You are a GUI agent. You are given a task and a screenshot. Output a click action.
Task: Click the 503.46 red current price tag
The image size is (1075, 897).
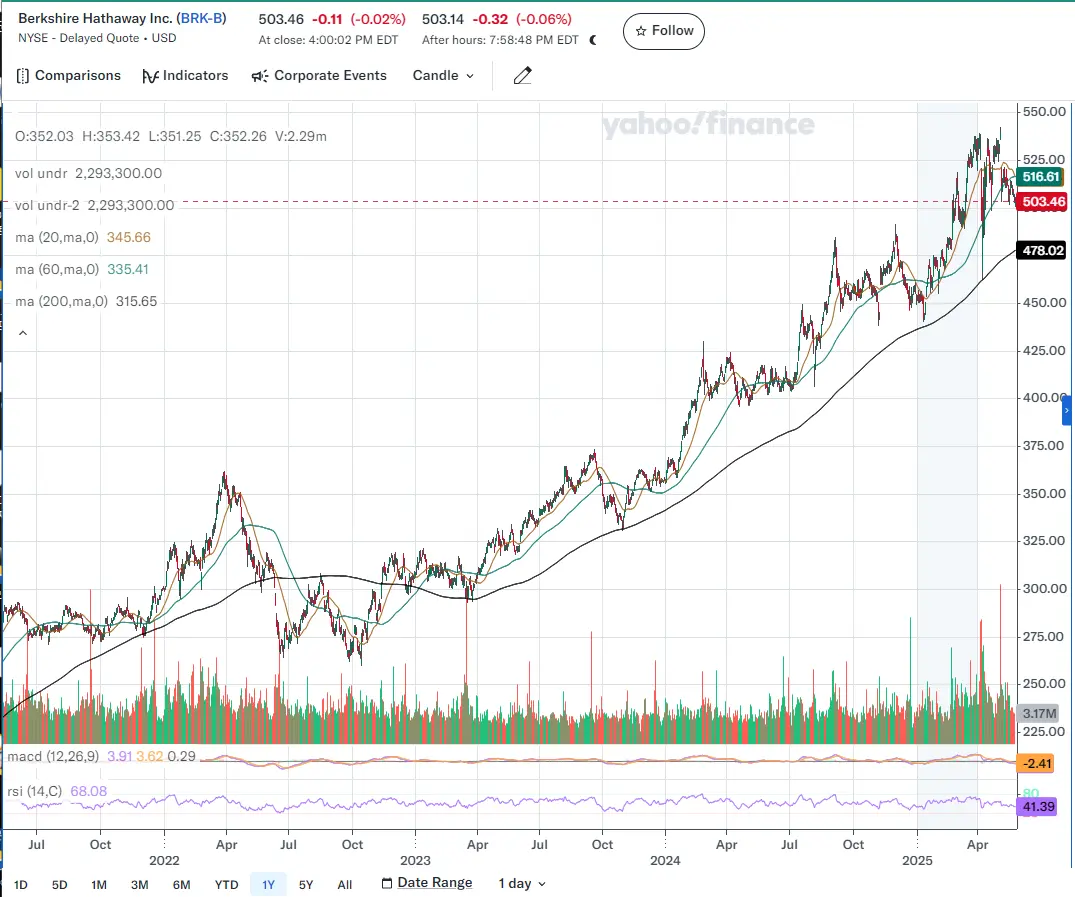1043,202
